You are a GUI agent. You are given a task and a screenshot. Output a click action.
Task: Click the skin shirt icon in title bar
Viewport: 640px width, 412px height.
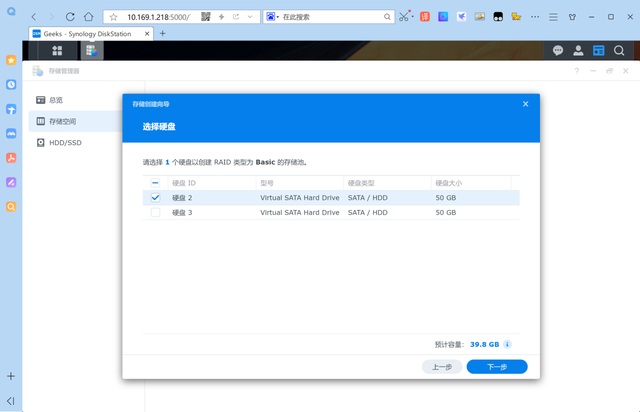(x=572, y=17)
